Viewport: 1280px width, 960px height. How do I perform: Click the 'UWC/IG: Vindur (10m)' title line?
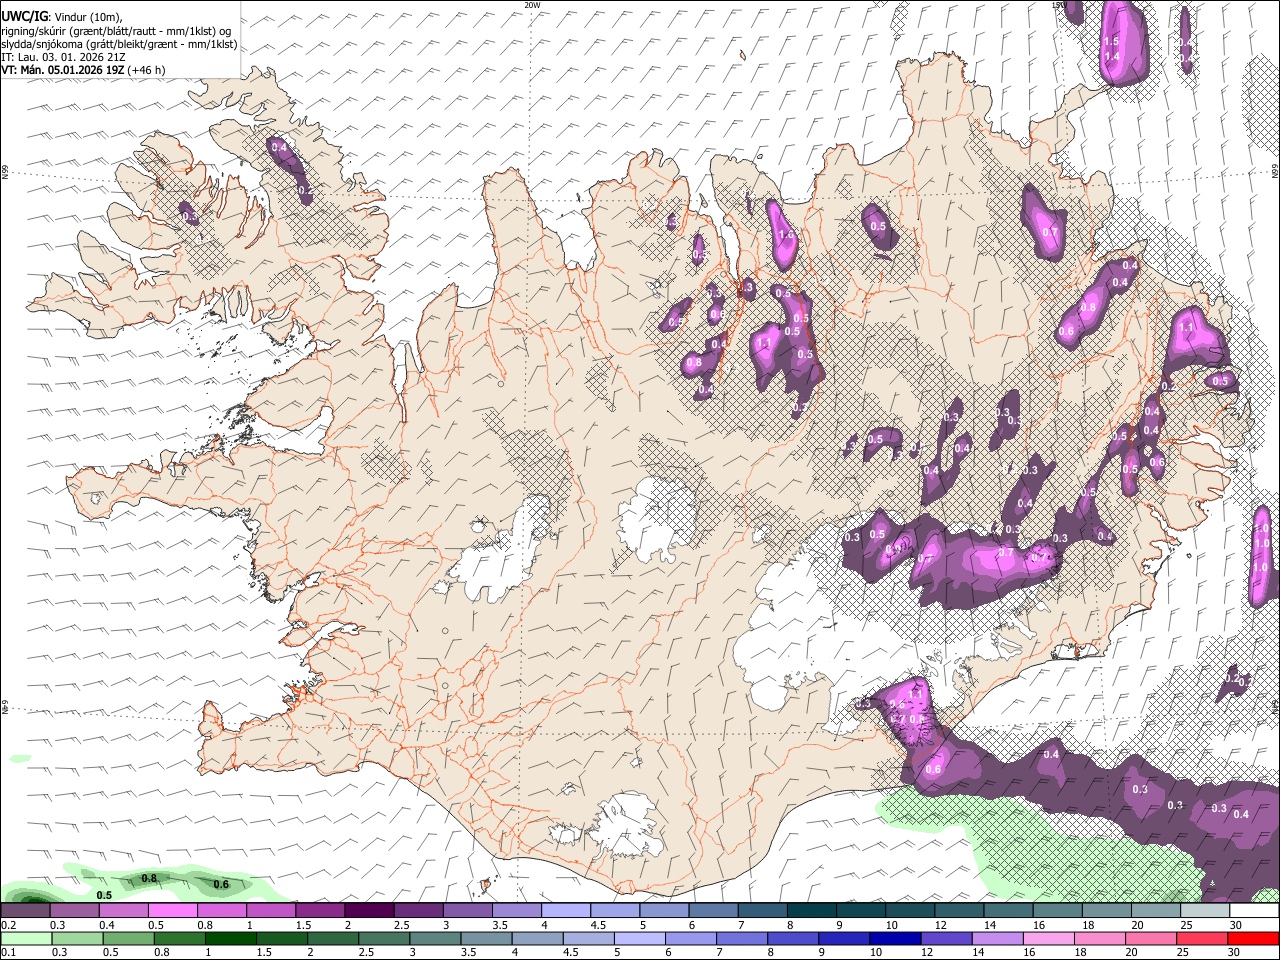(x=62, y=17)
